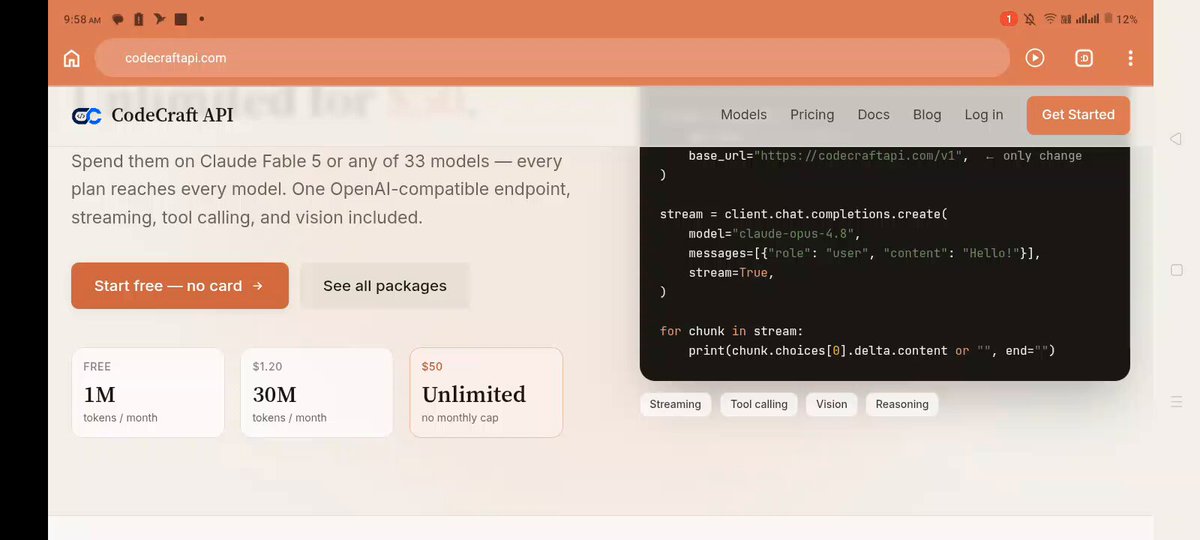The height and width of the screenshot is (540, 1200).
Task: Open the Blog nav item
Action: [927, 115]
